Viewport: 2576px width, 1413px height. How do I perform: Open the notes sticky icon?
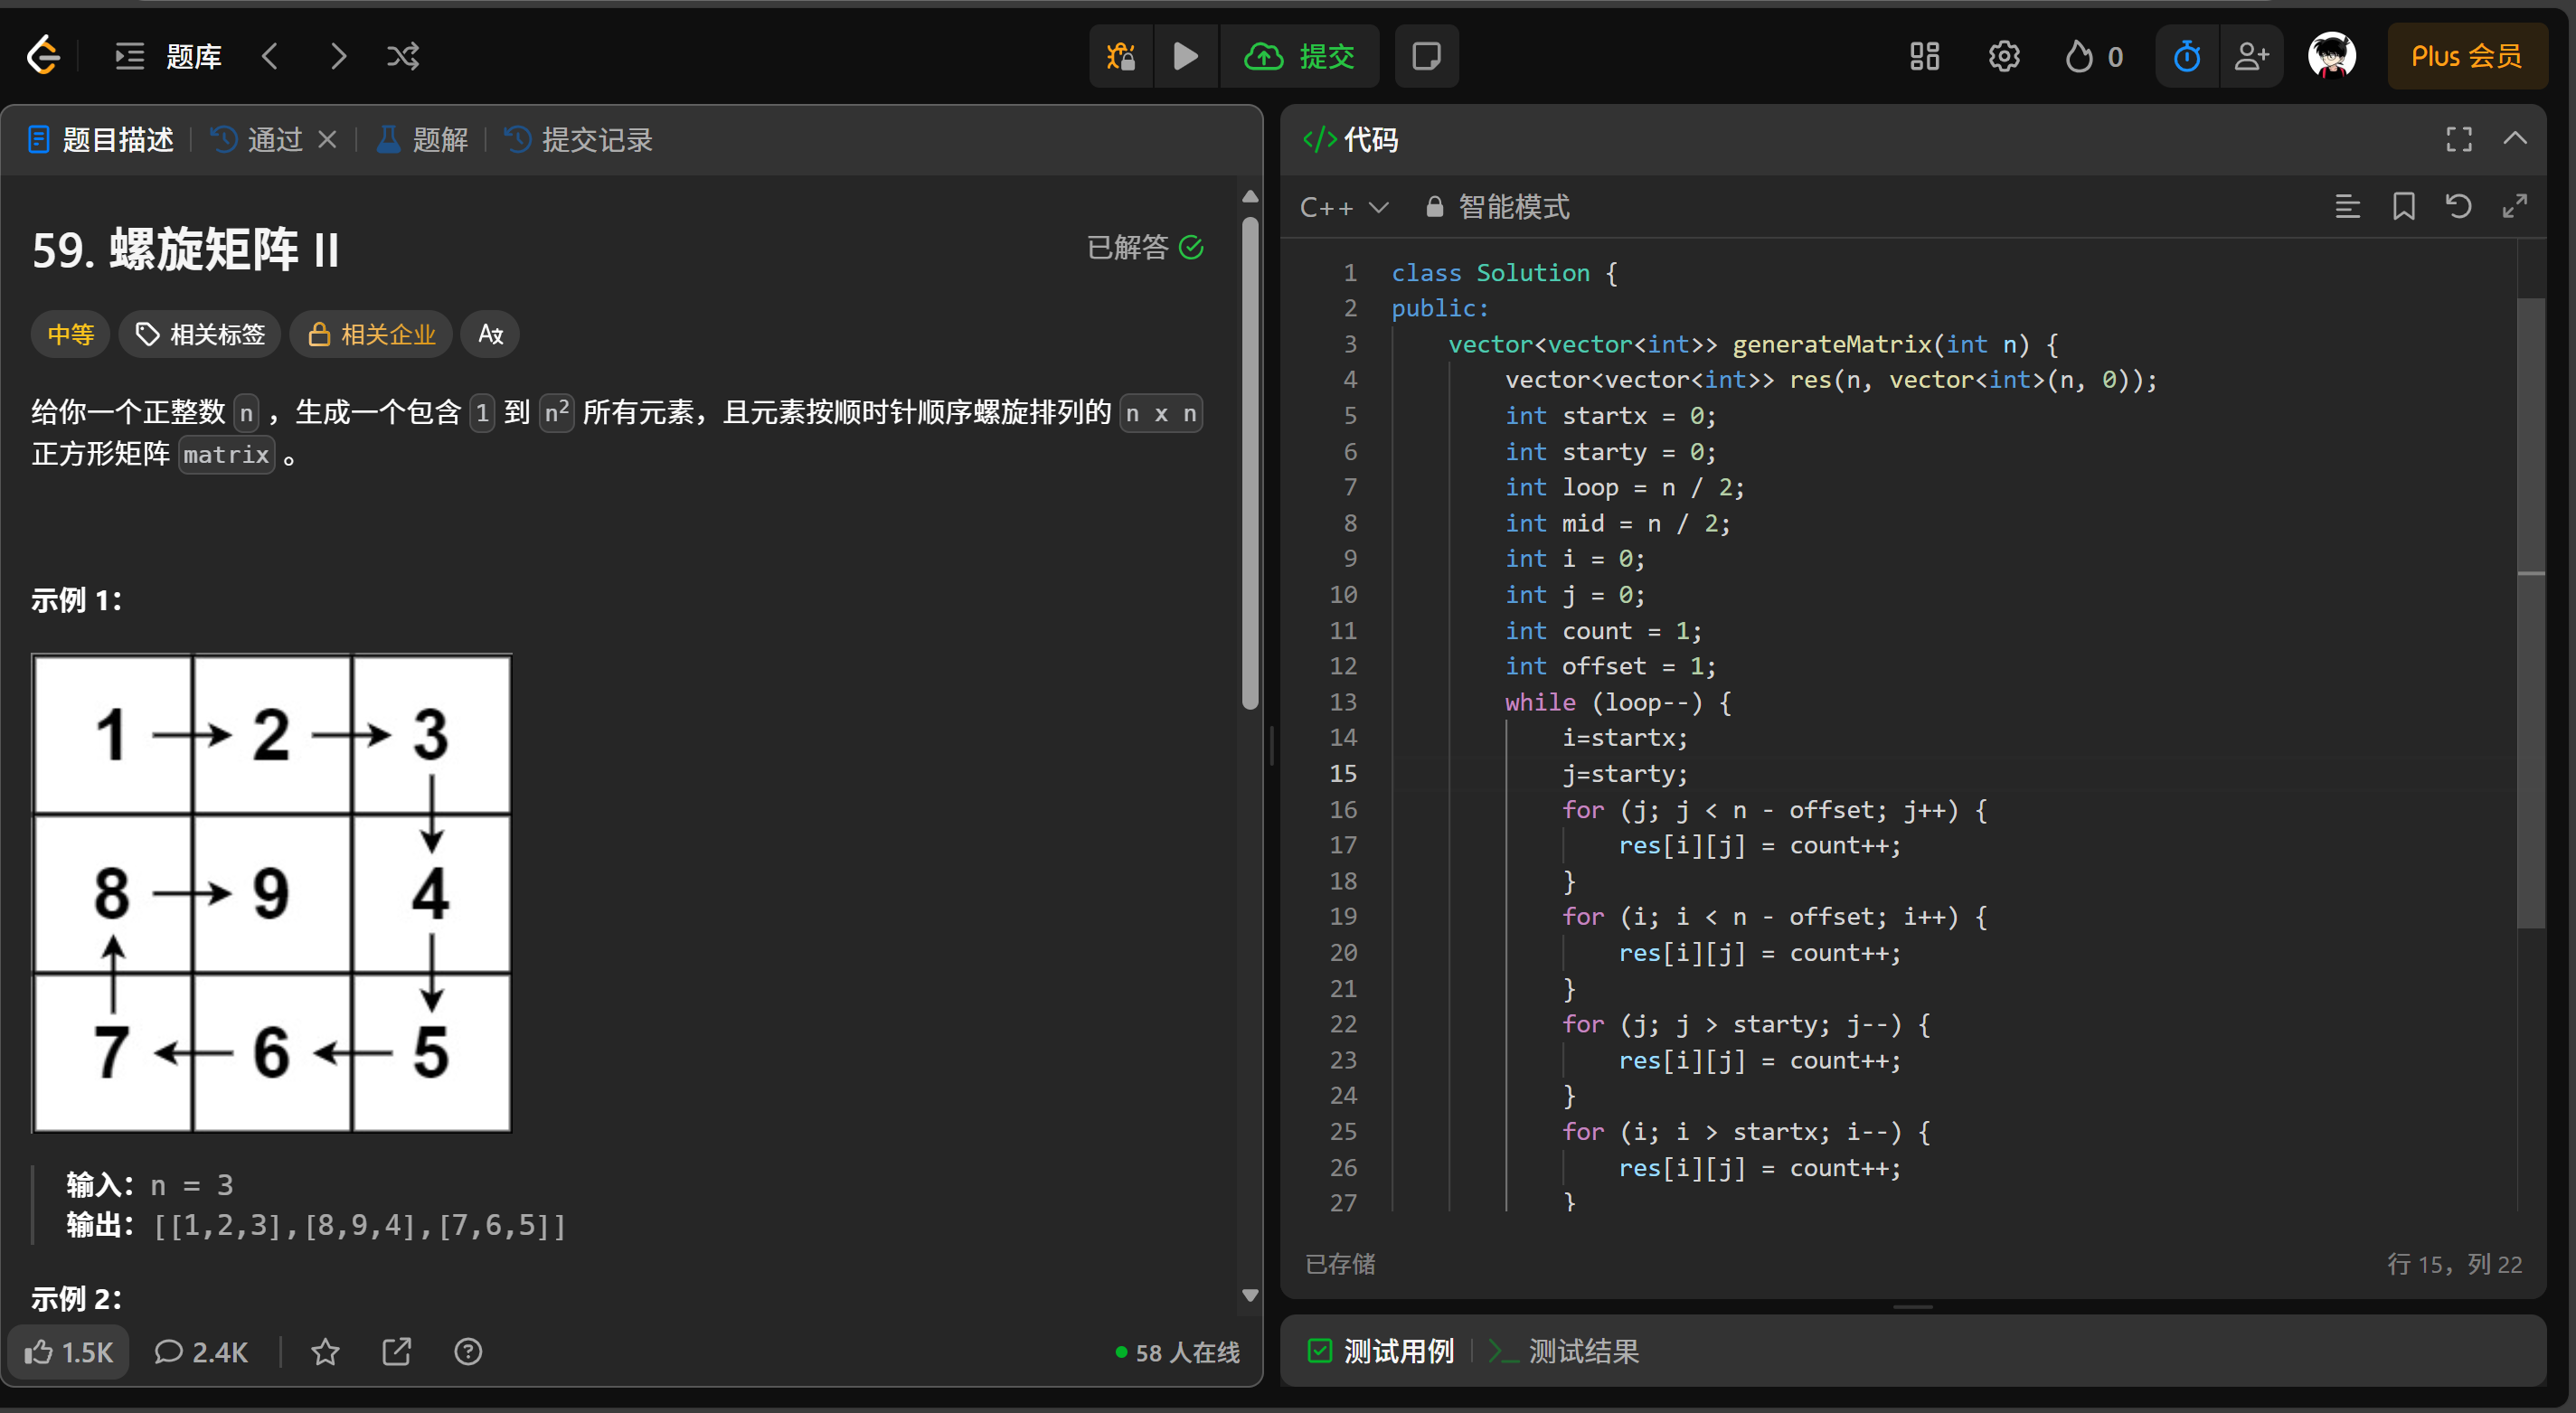(1426, 56)
